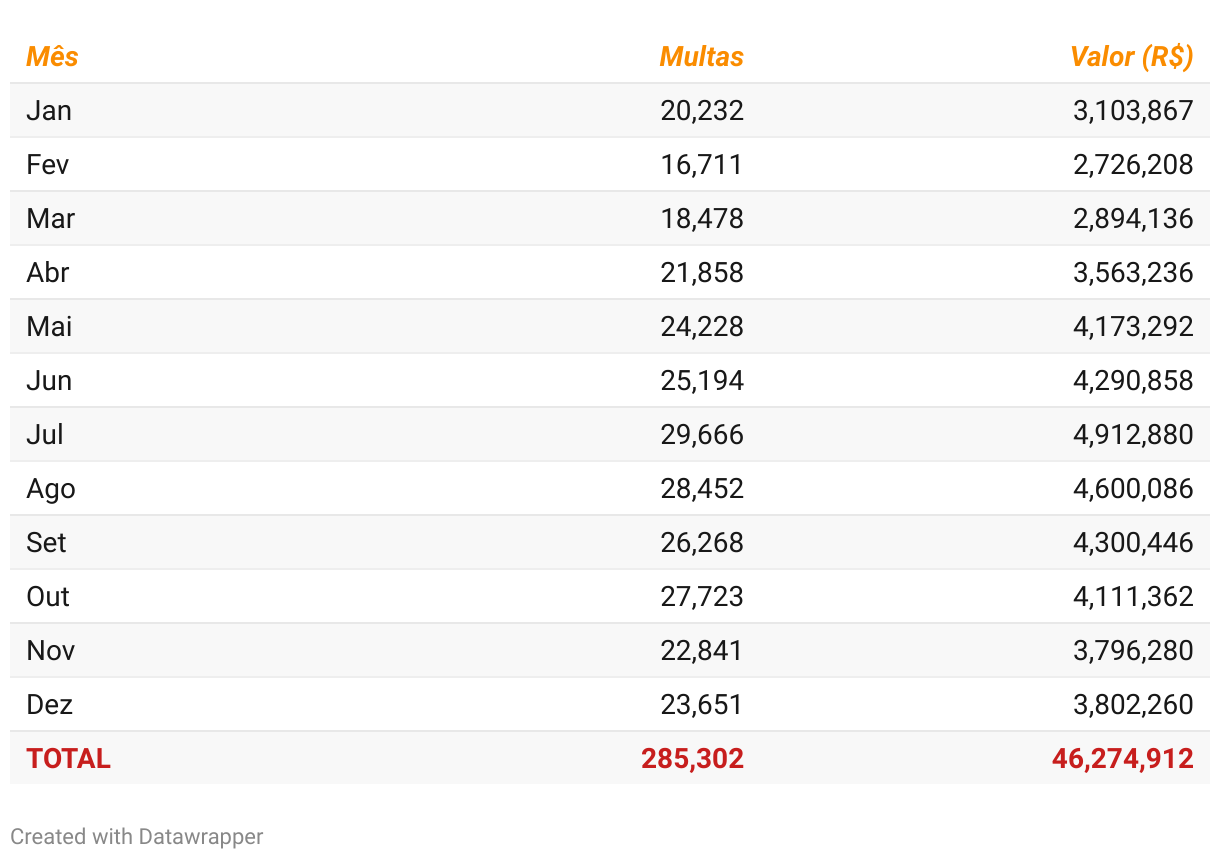This screenshot has width=1220, height=860.
Task: Select the Ago value 4,600,086
Action: (x=1133, y=488)
